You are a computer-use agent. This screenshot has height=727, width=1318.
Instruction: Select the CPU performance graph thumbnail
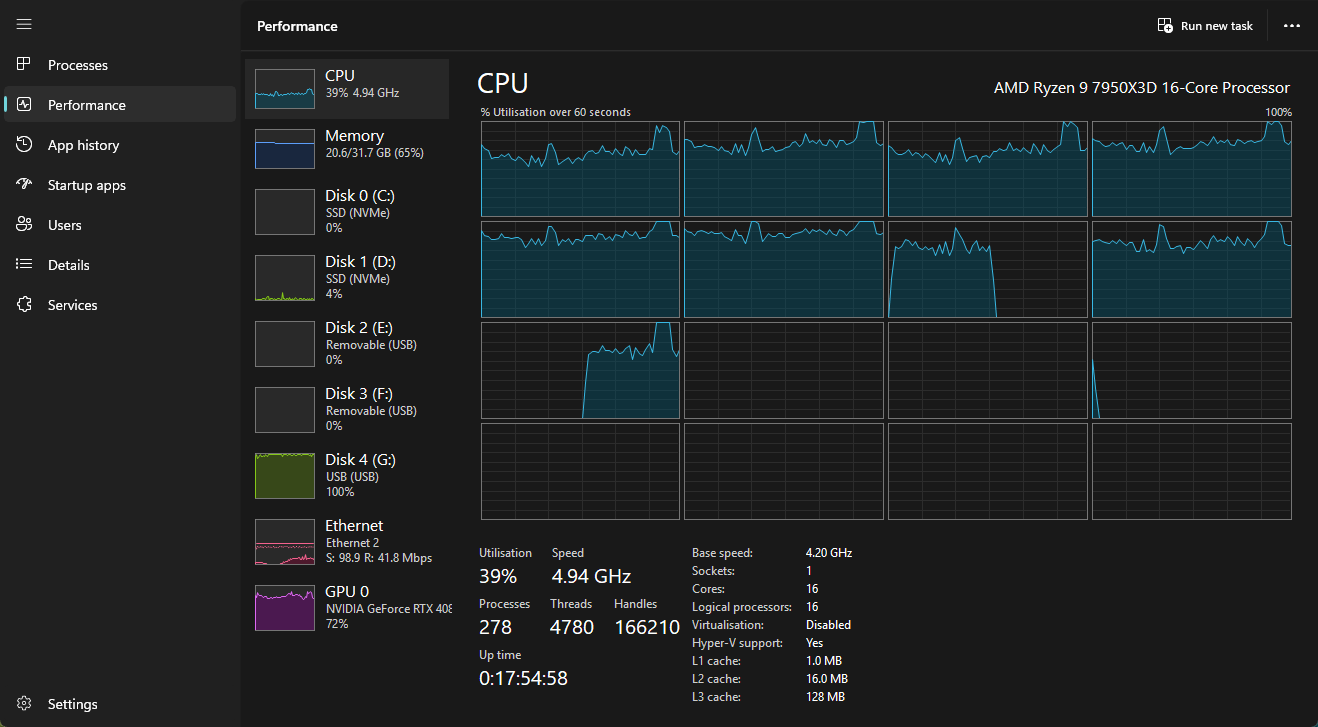[x=285, y=89]
